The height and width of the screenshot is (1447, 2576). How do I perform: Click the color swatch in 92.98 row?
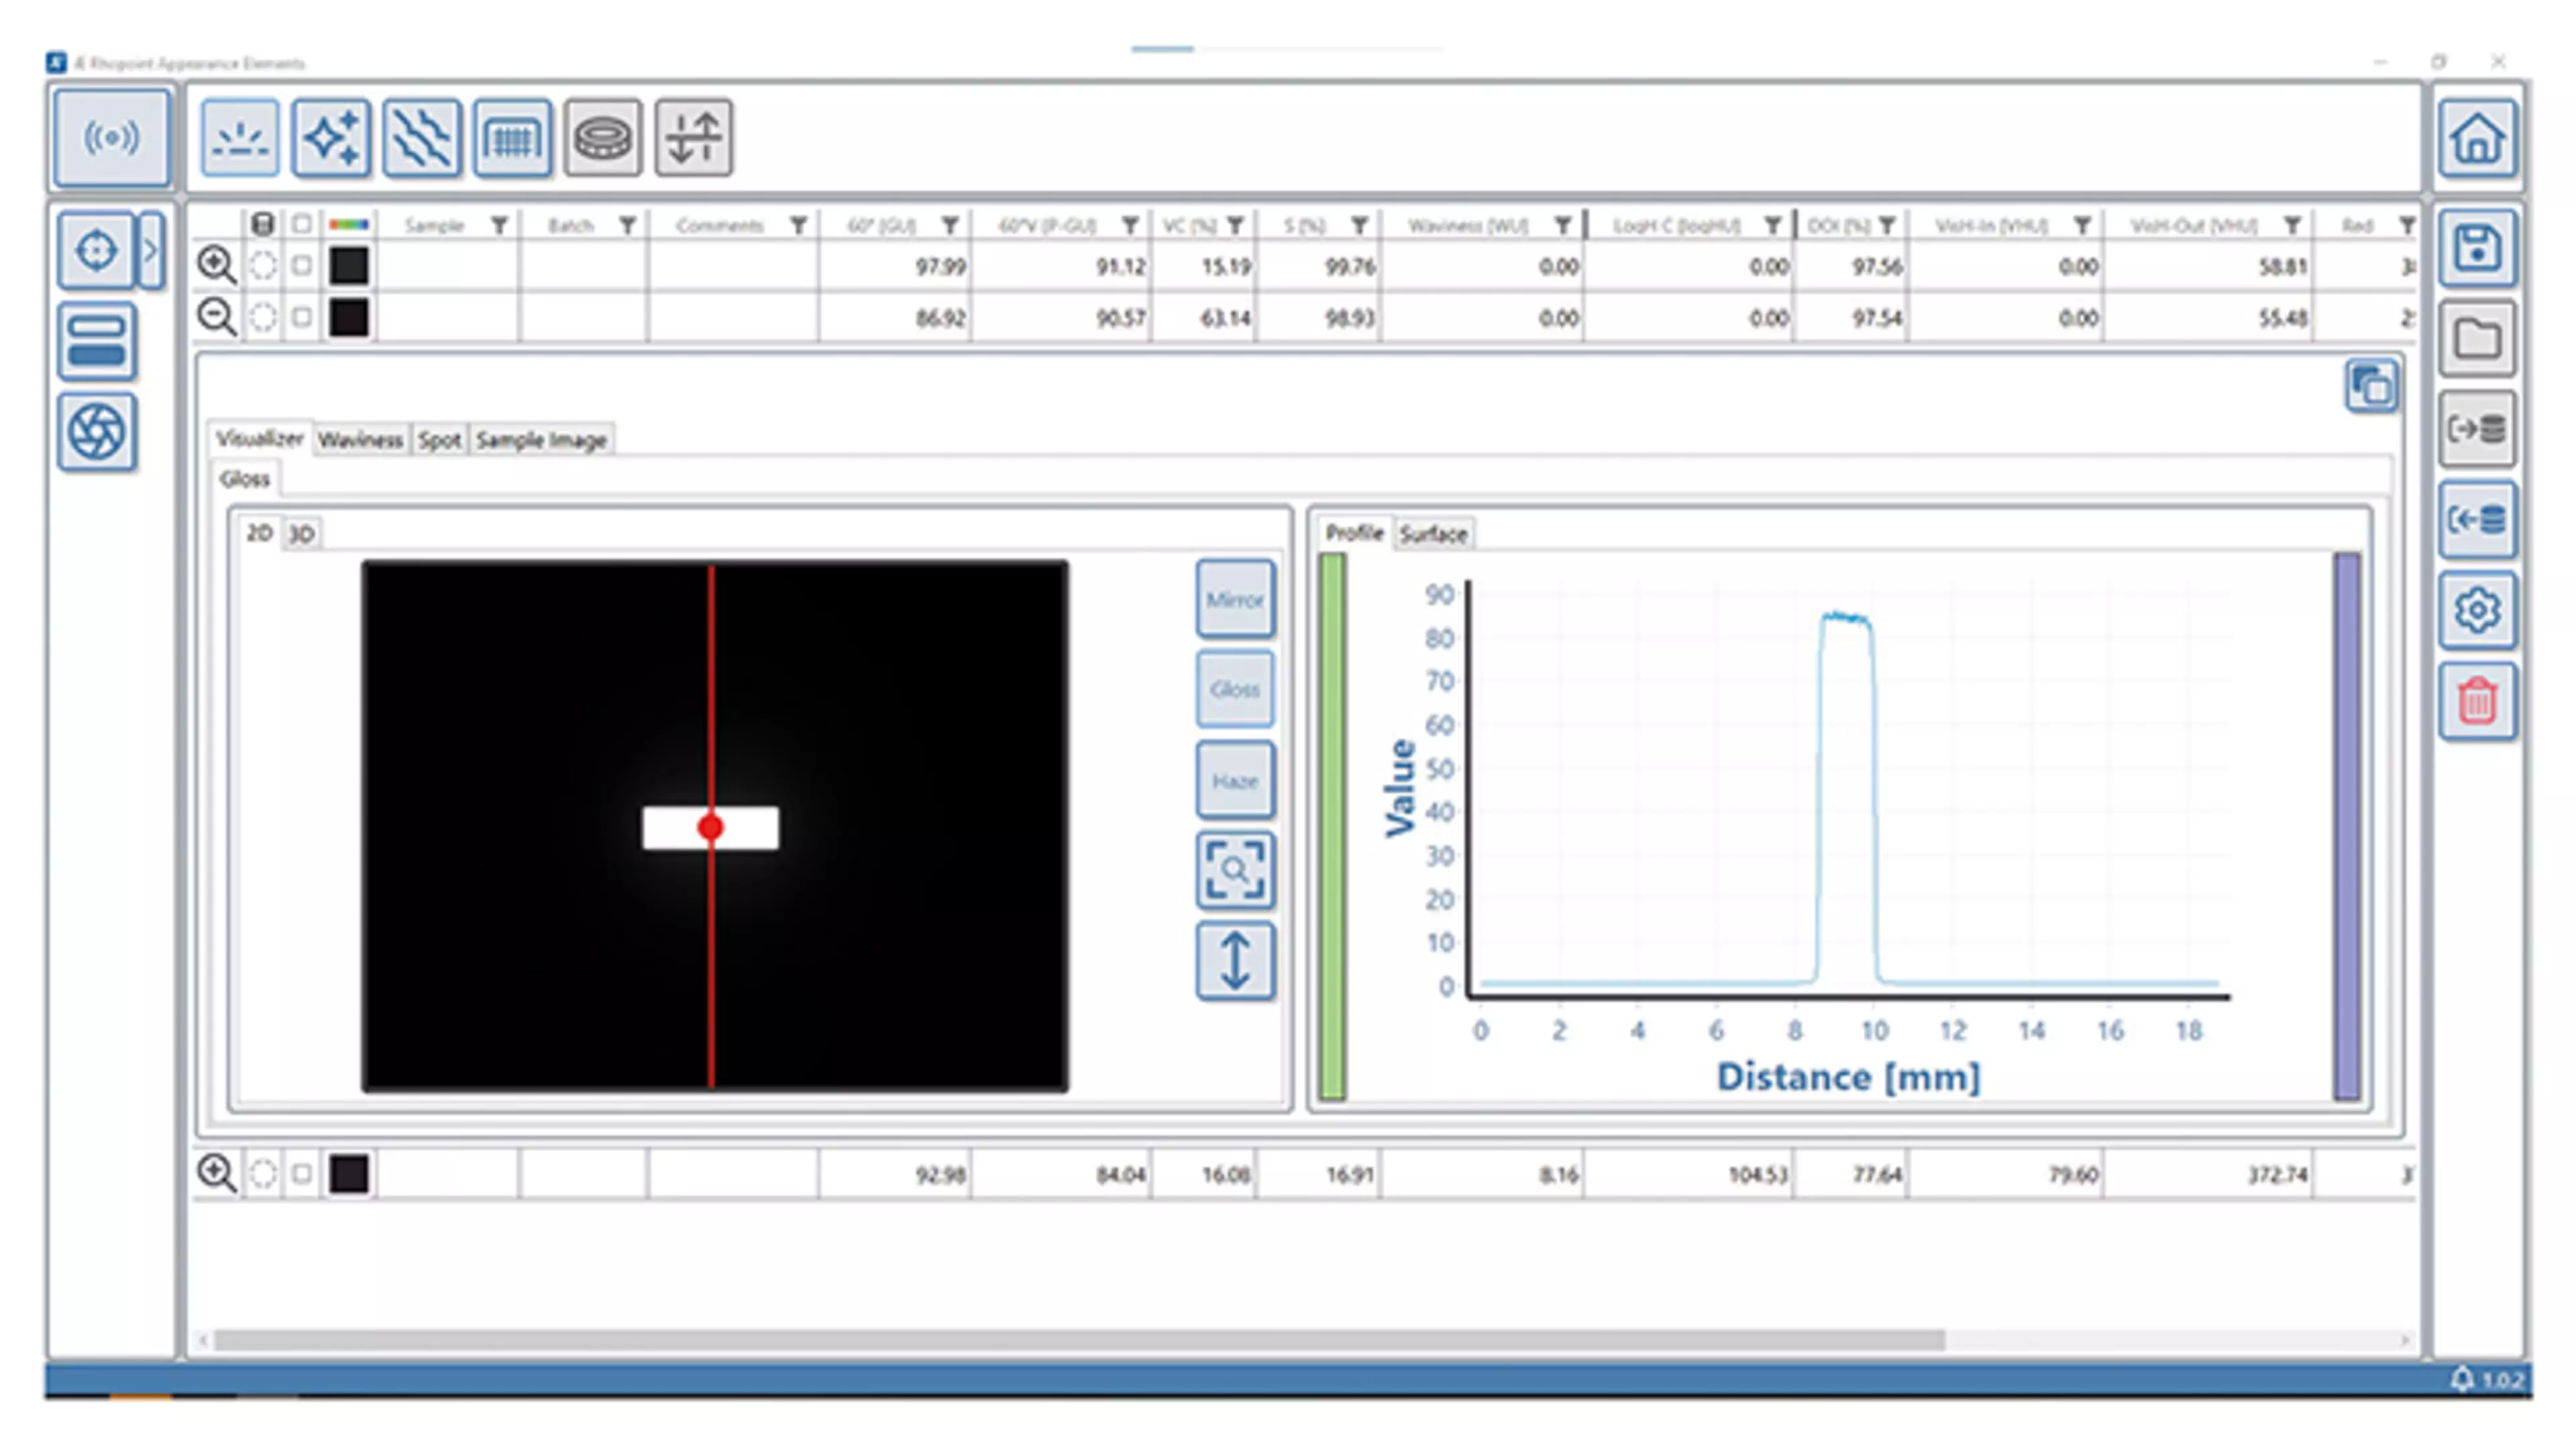tap(349, 1173)
